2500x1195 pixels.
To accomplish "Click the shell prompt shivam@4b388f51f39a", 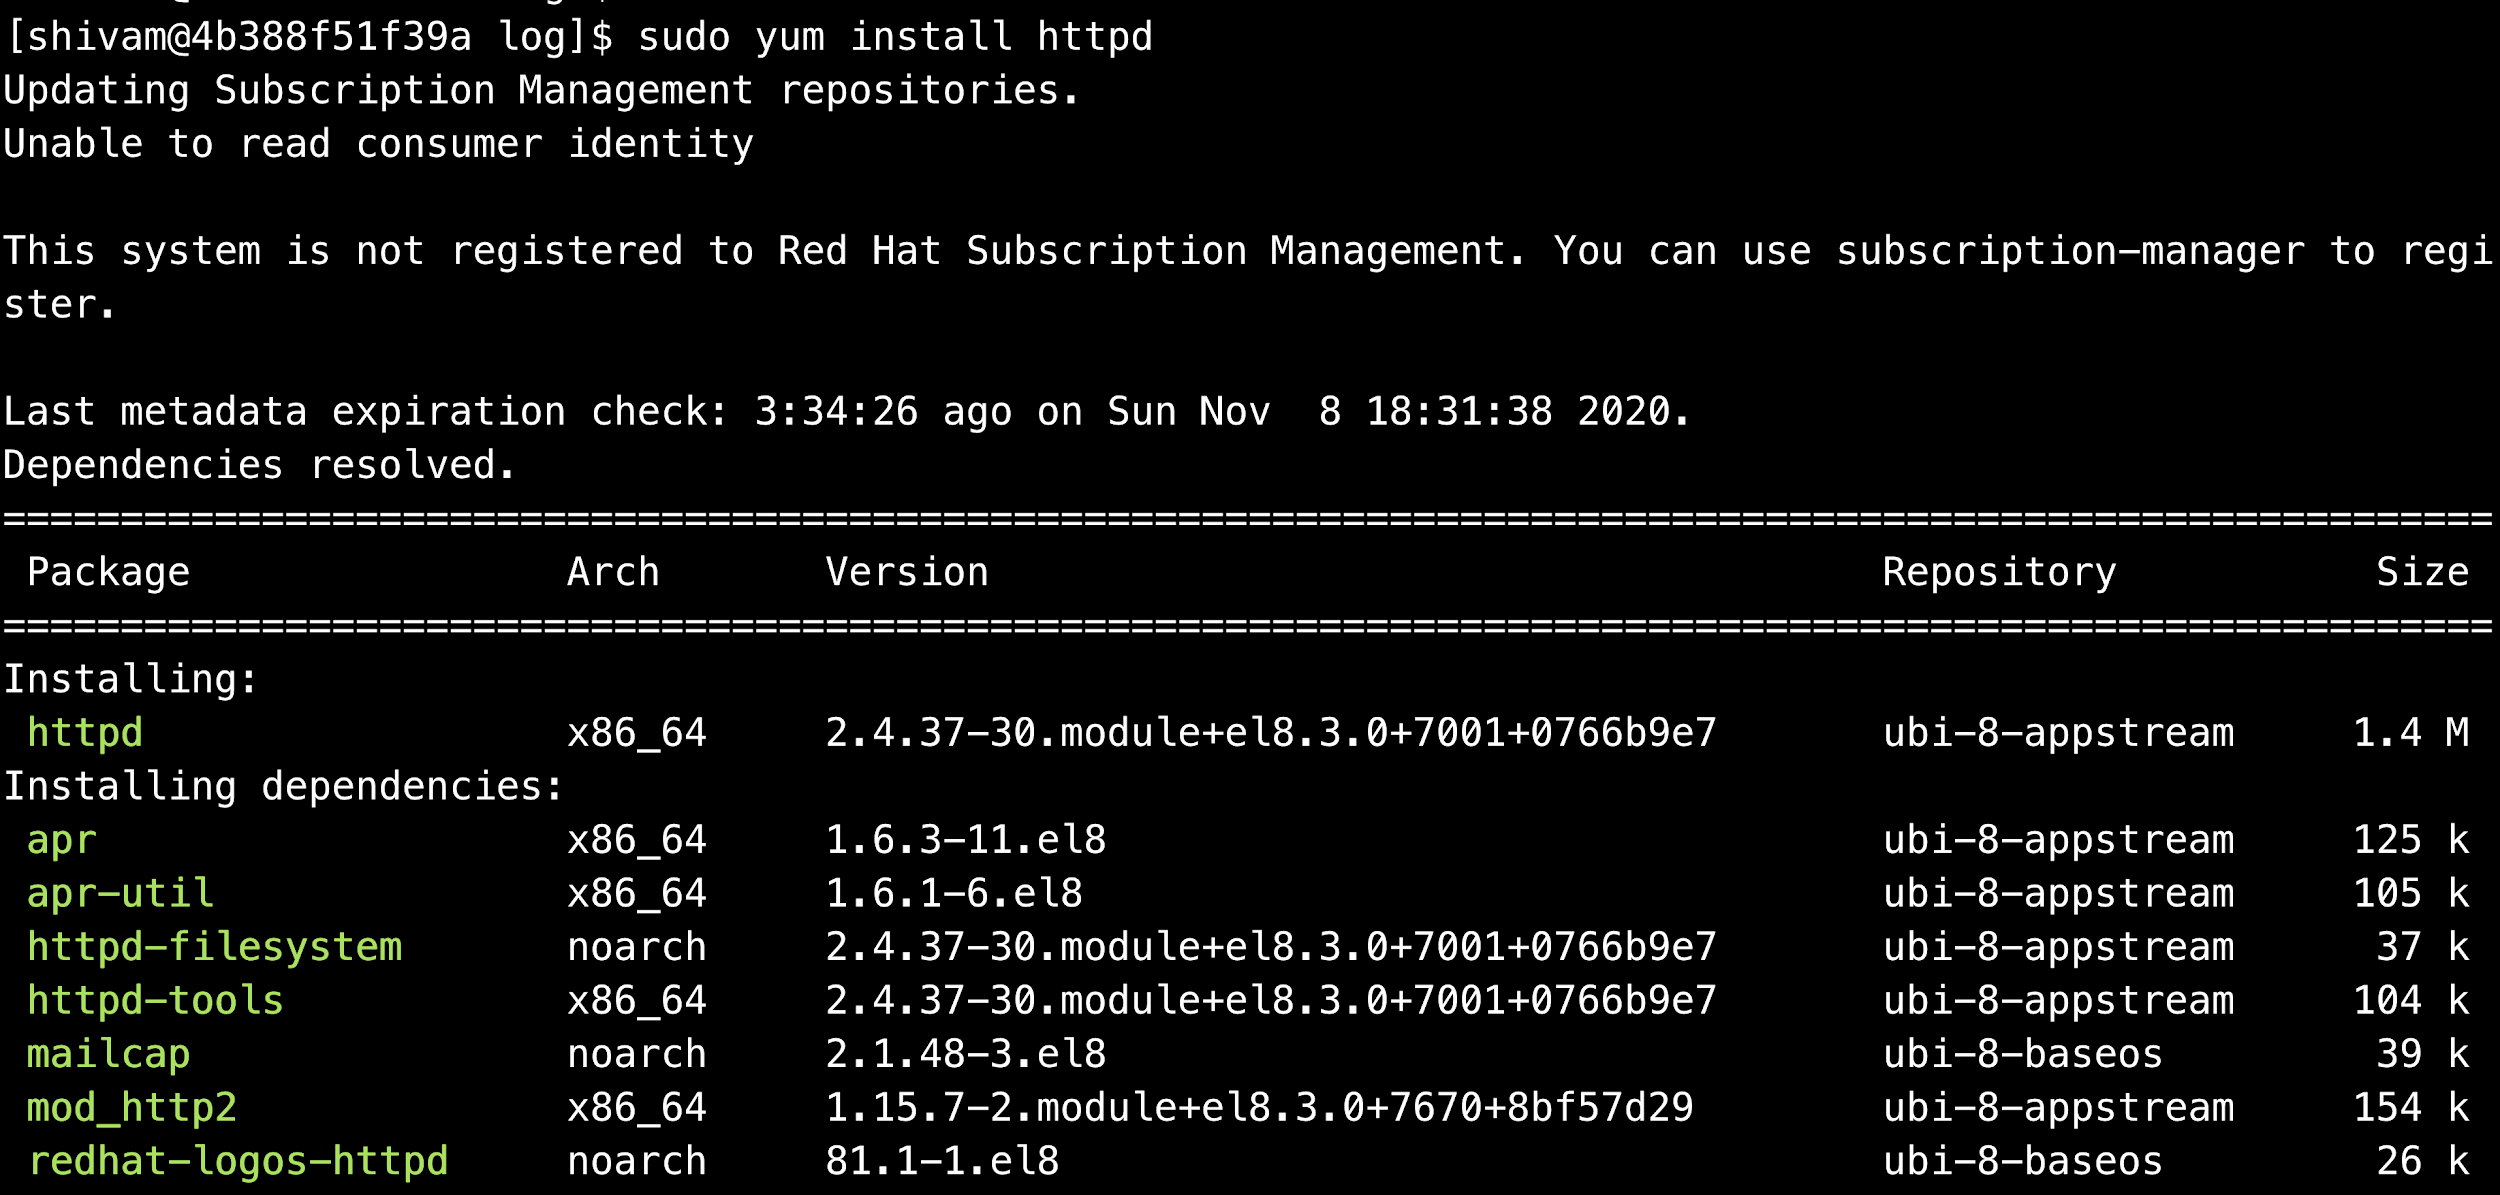I will 236,37.
